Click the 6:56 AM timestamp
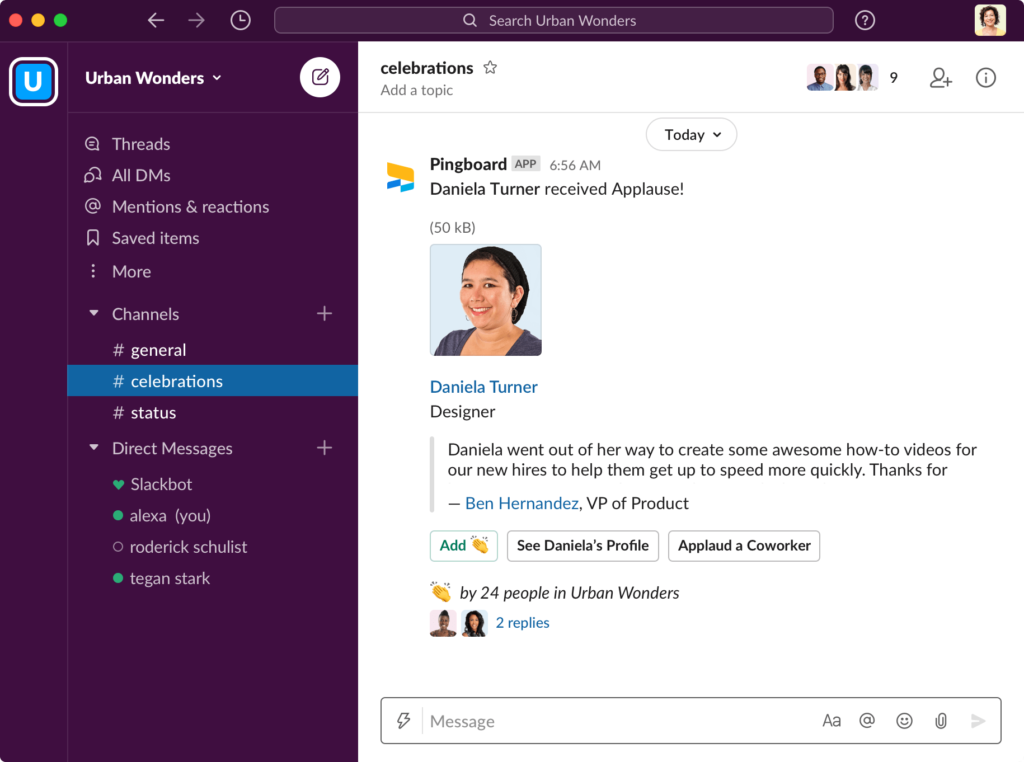 pyautogui.click(x=575, y=165)
